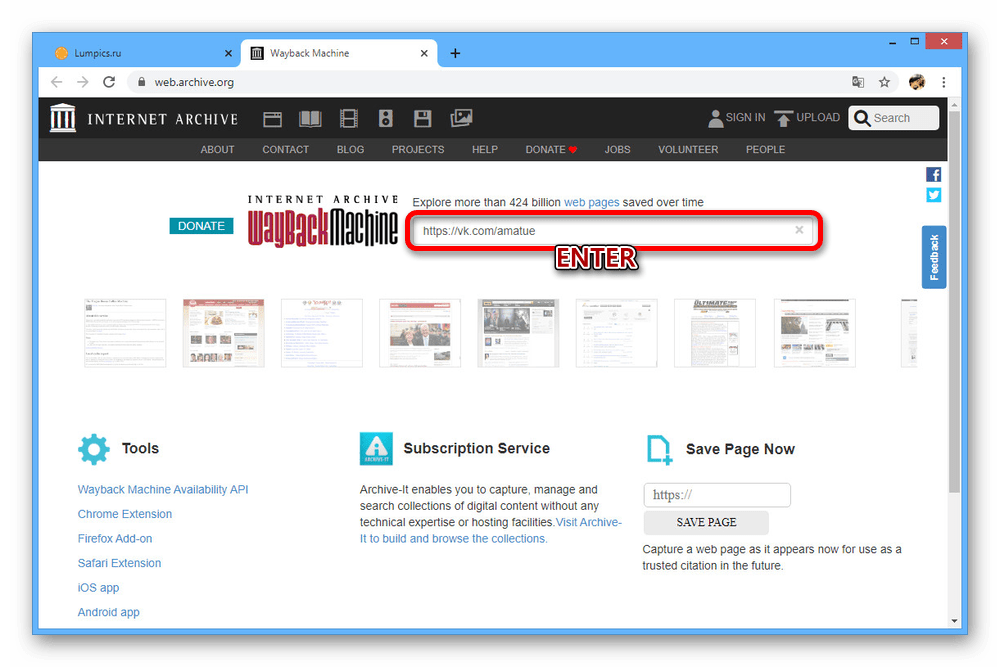Screen dimensions: 1000x667
Task: Open the Video filmstrip icon
Action: (348, 119)
